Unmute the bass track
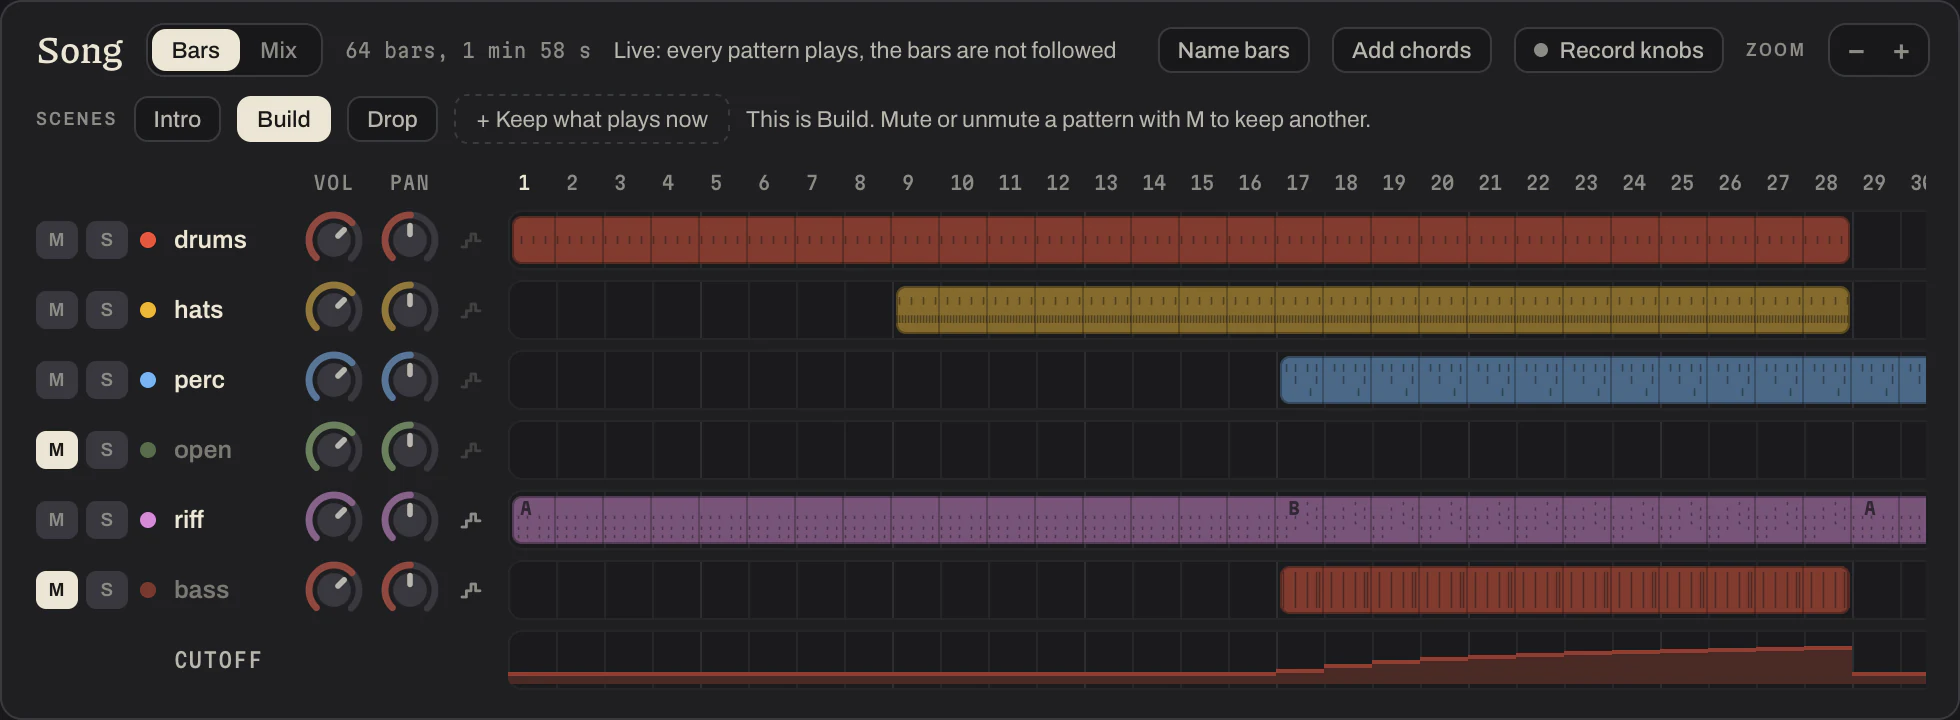The image size is (1960, 720). 57,590
